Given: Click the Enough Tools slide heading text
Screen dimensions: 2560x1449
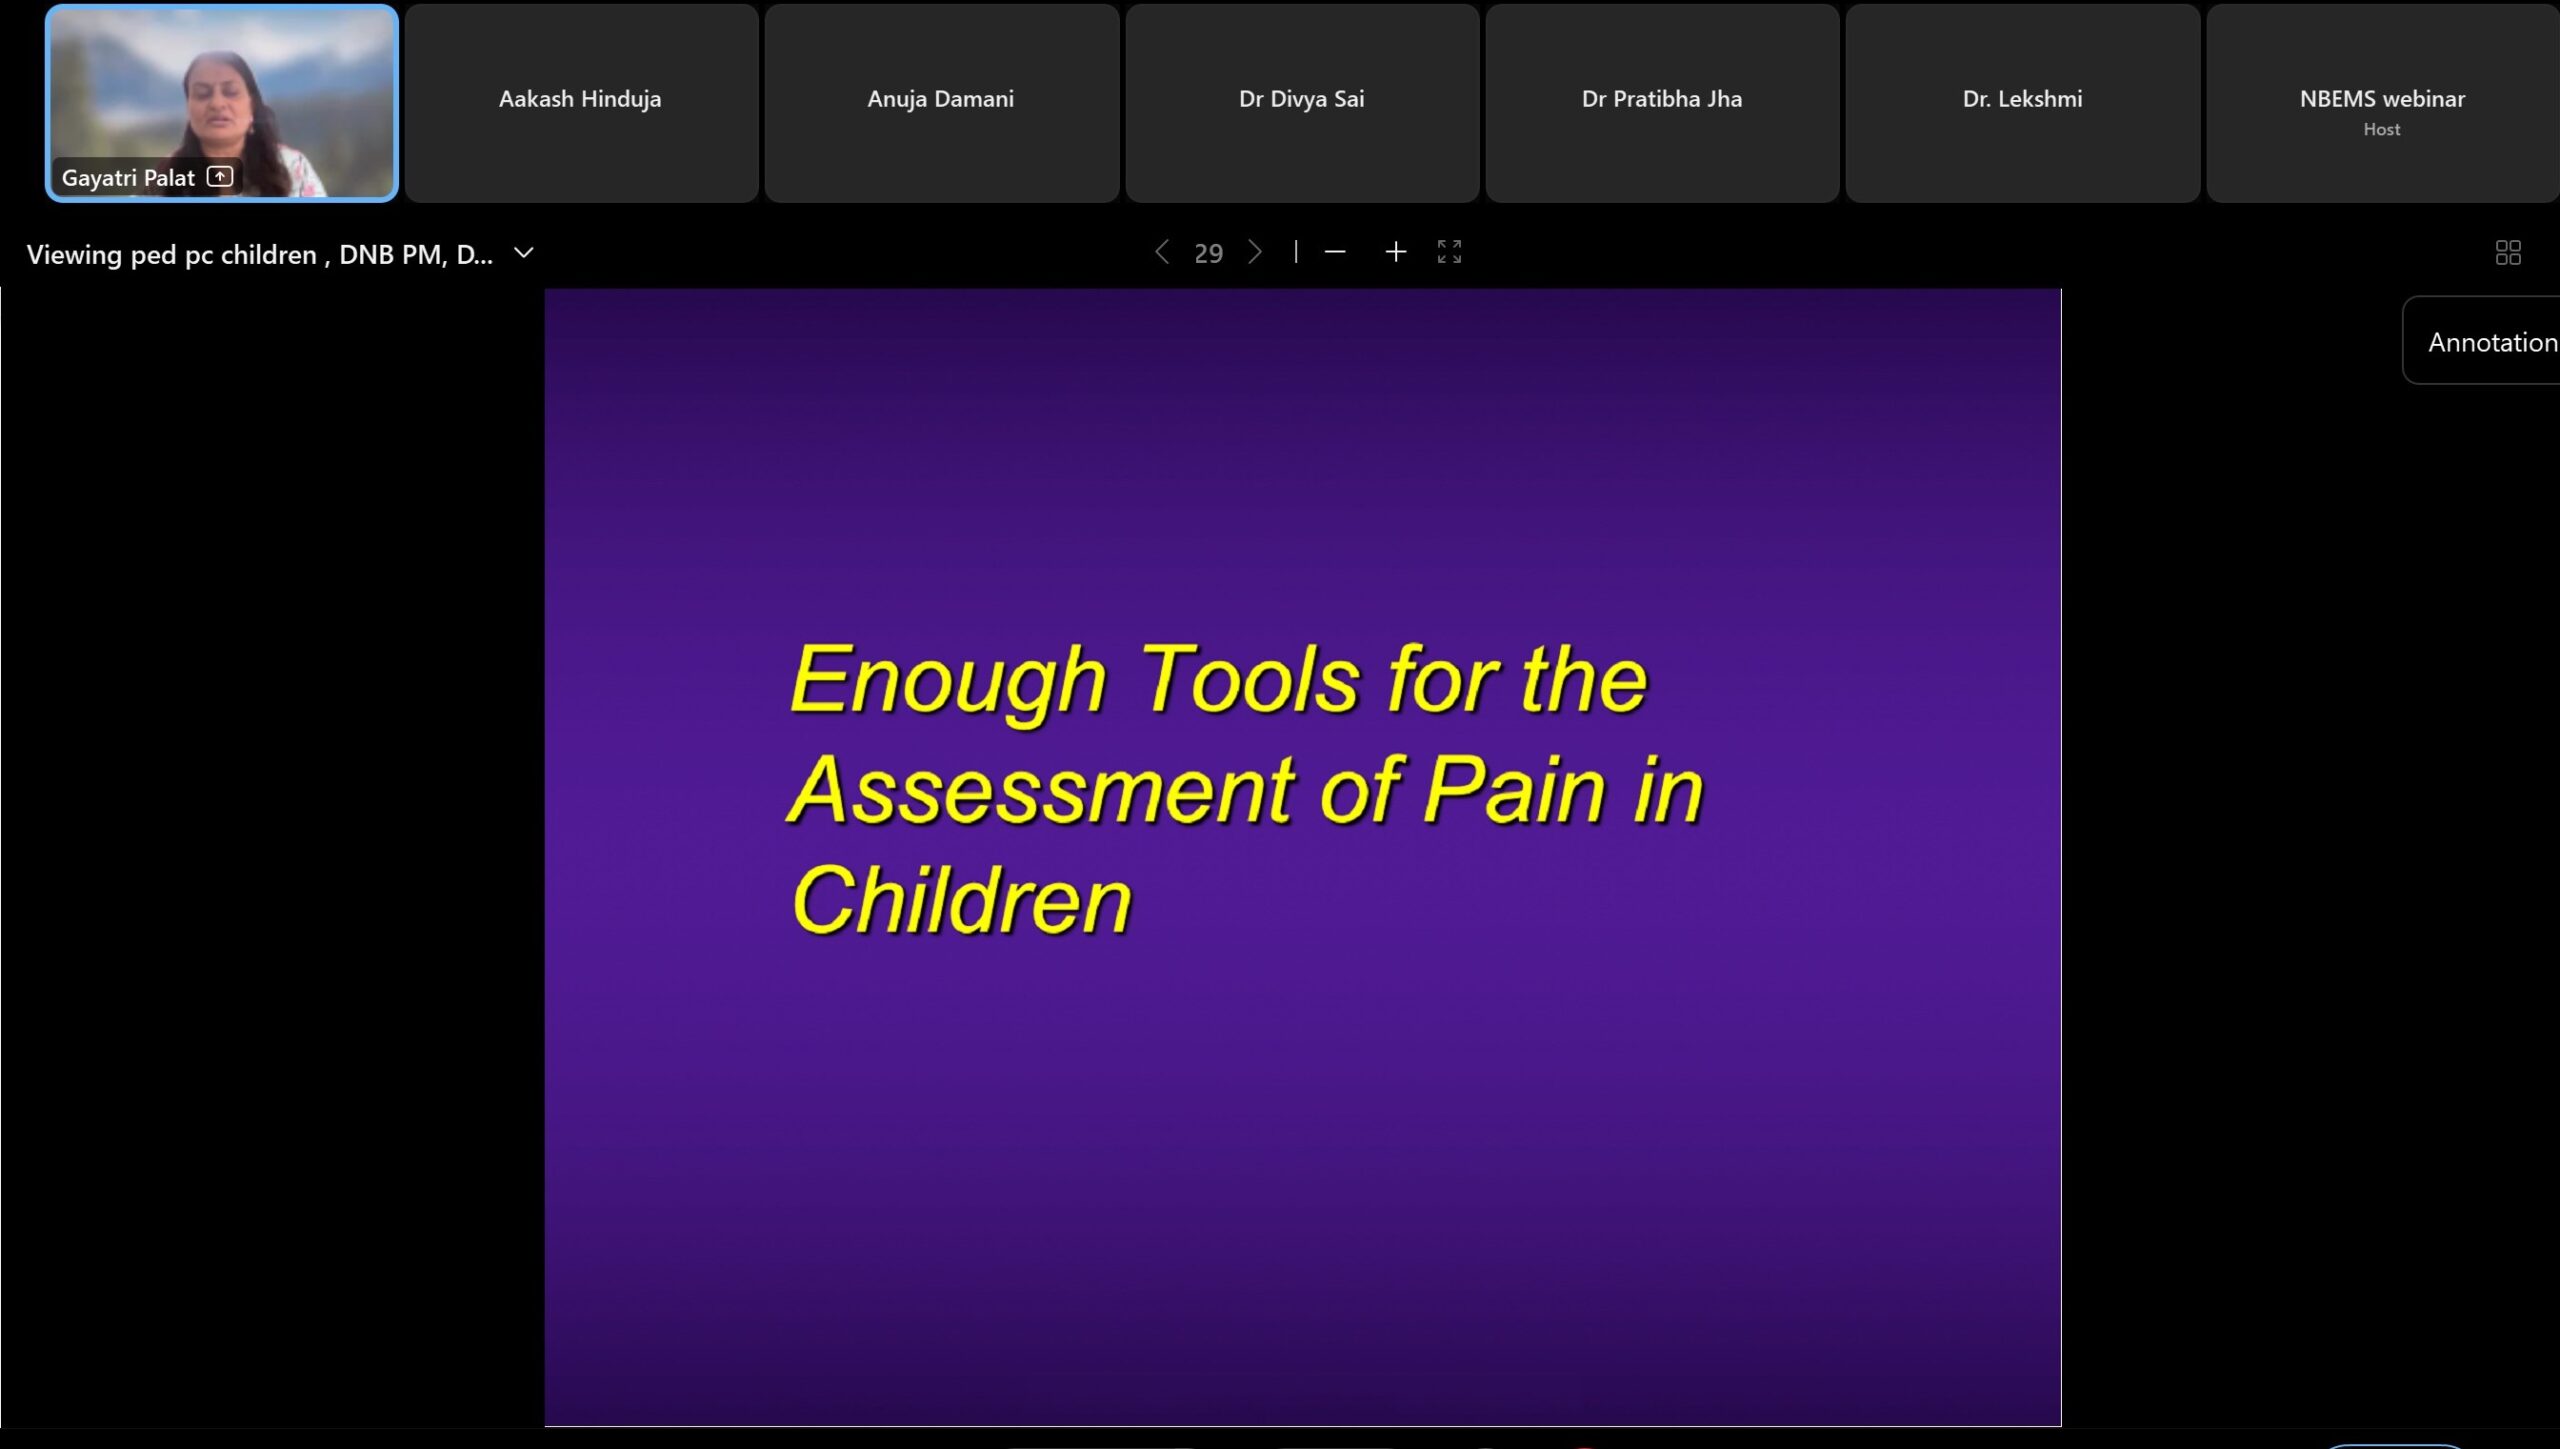Looking at the screenshot, I should 1245,788.
